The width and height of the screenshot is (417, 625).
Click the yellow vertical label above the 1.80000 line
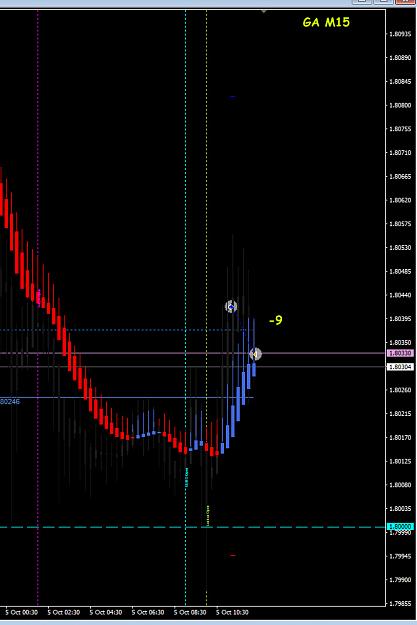(x=207, y=515)
